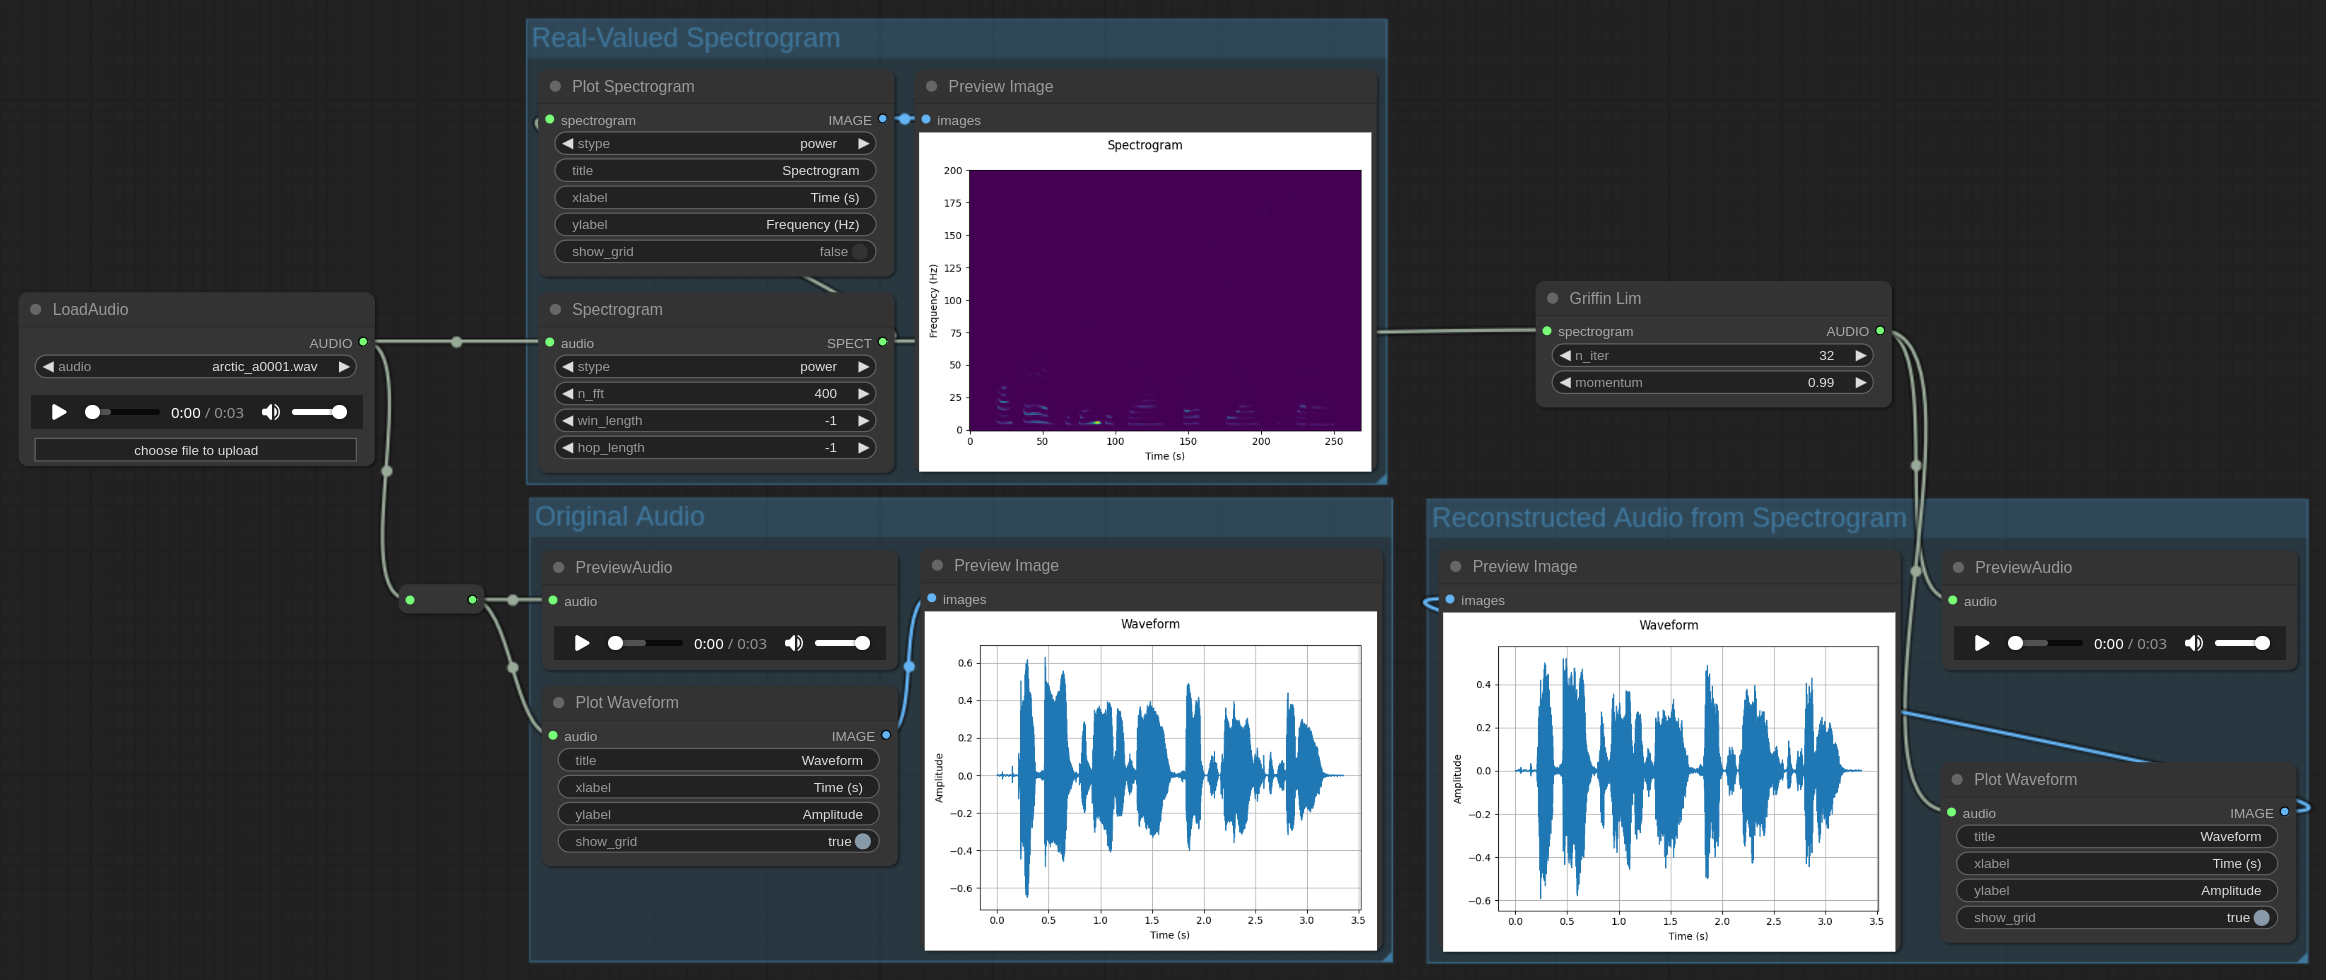Adjust volume slider in LoadAudio player
The image size is (2326, 980).
319,412
